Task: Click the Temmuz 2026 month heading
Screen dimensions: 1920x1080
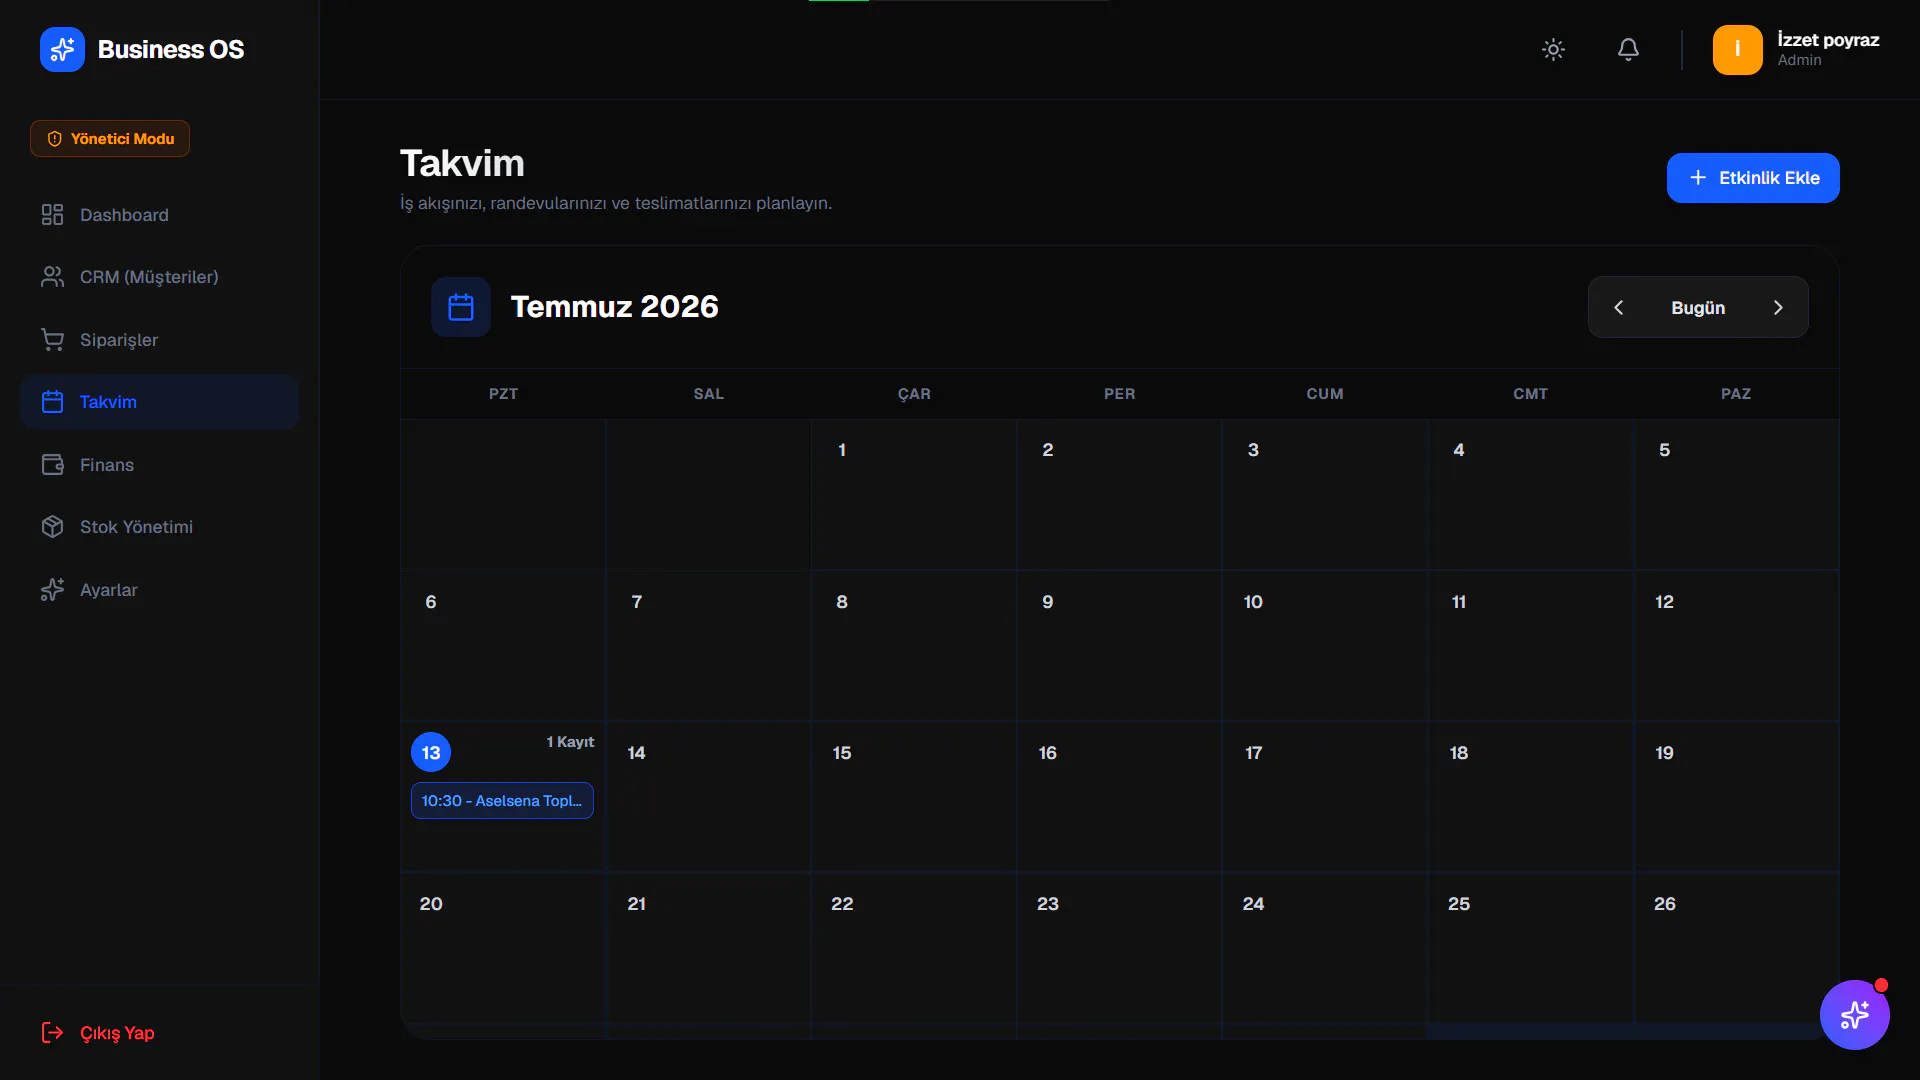Action: [x=615, y=307]
